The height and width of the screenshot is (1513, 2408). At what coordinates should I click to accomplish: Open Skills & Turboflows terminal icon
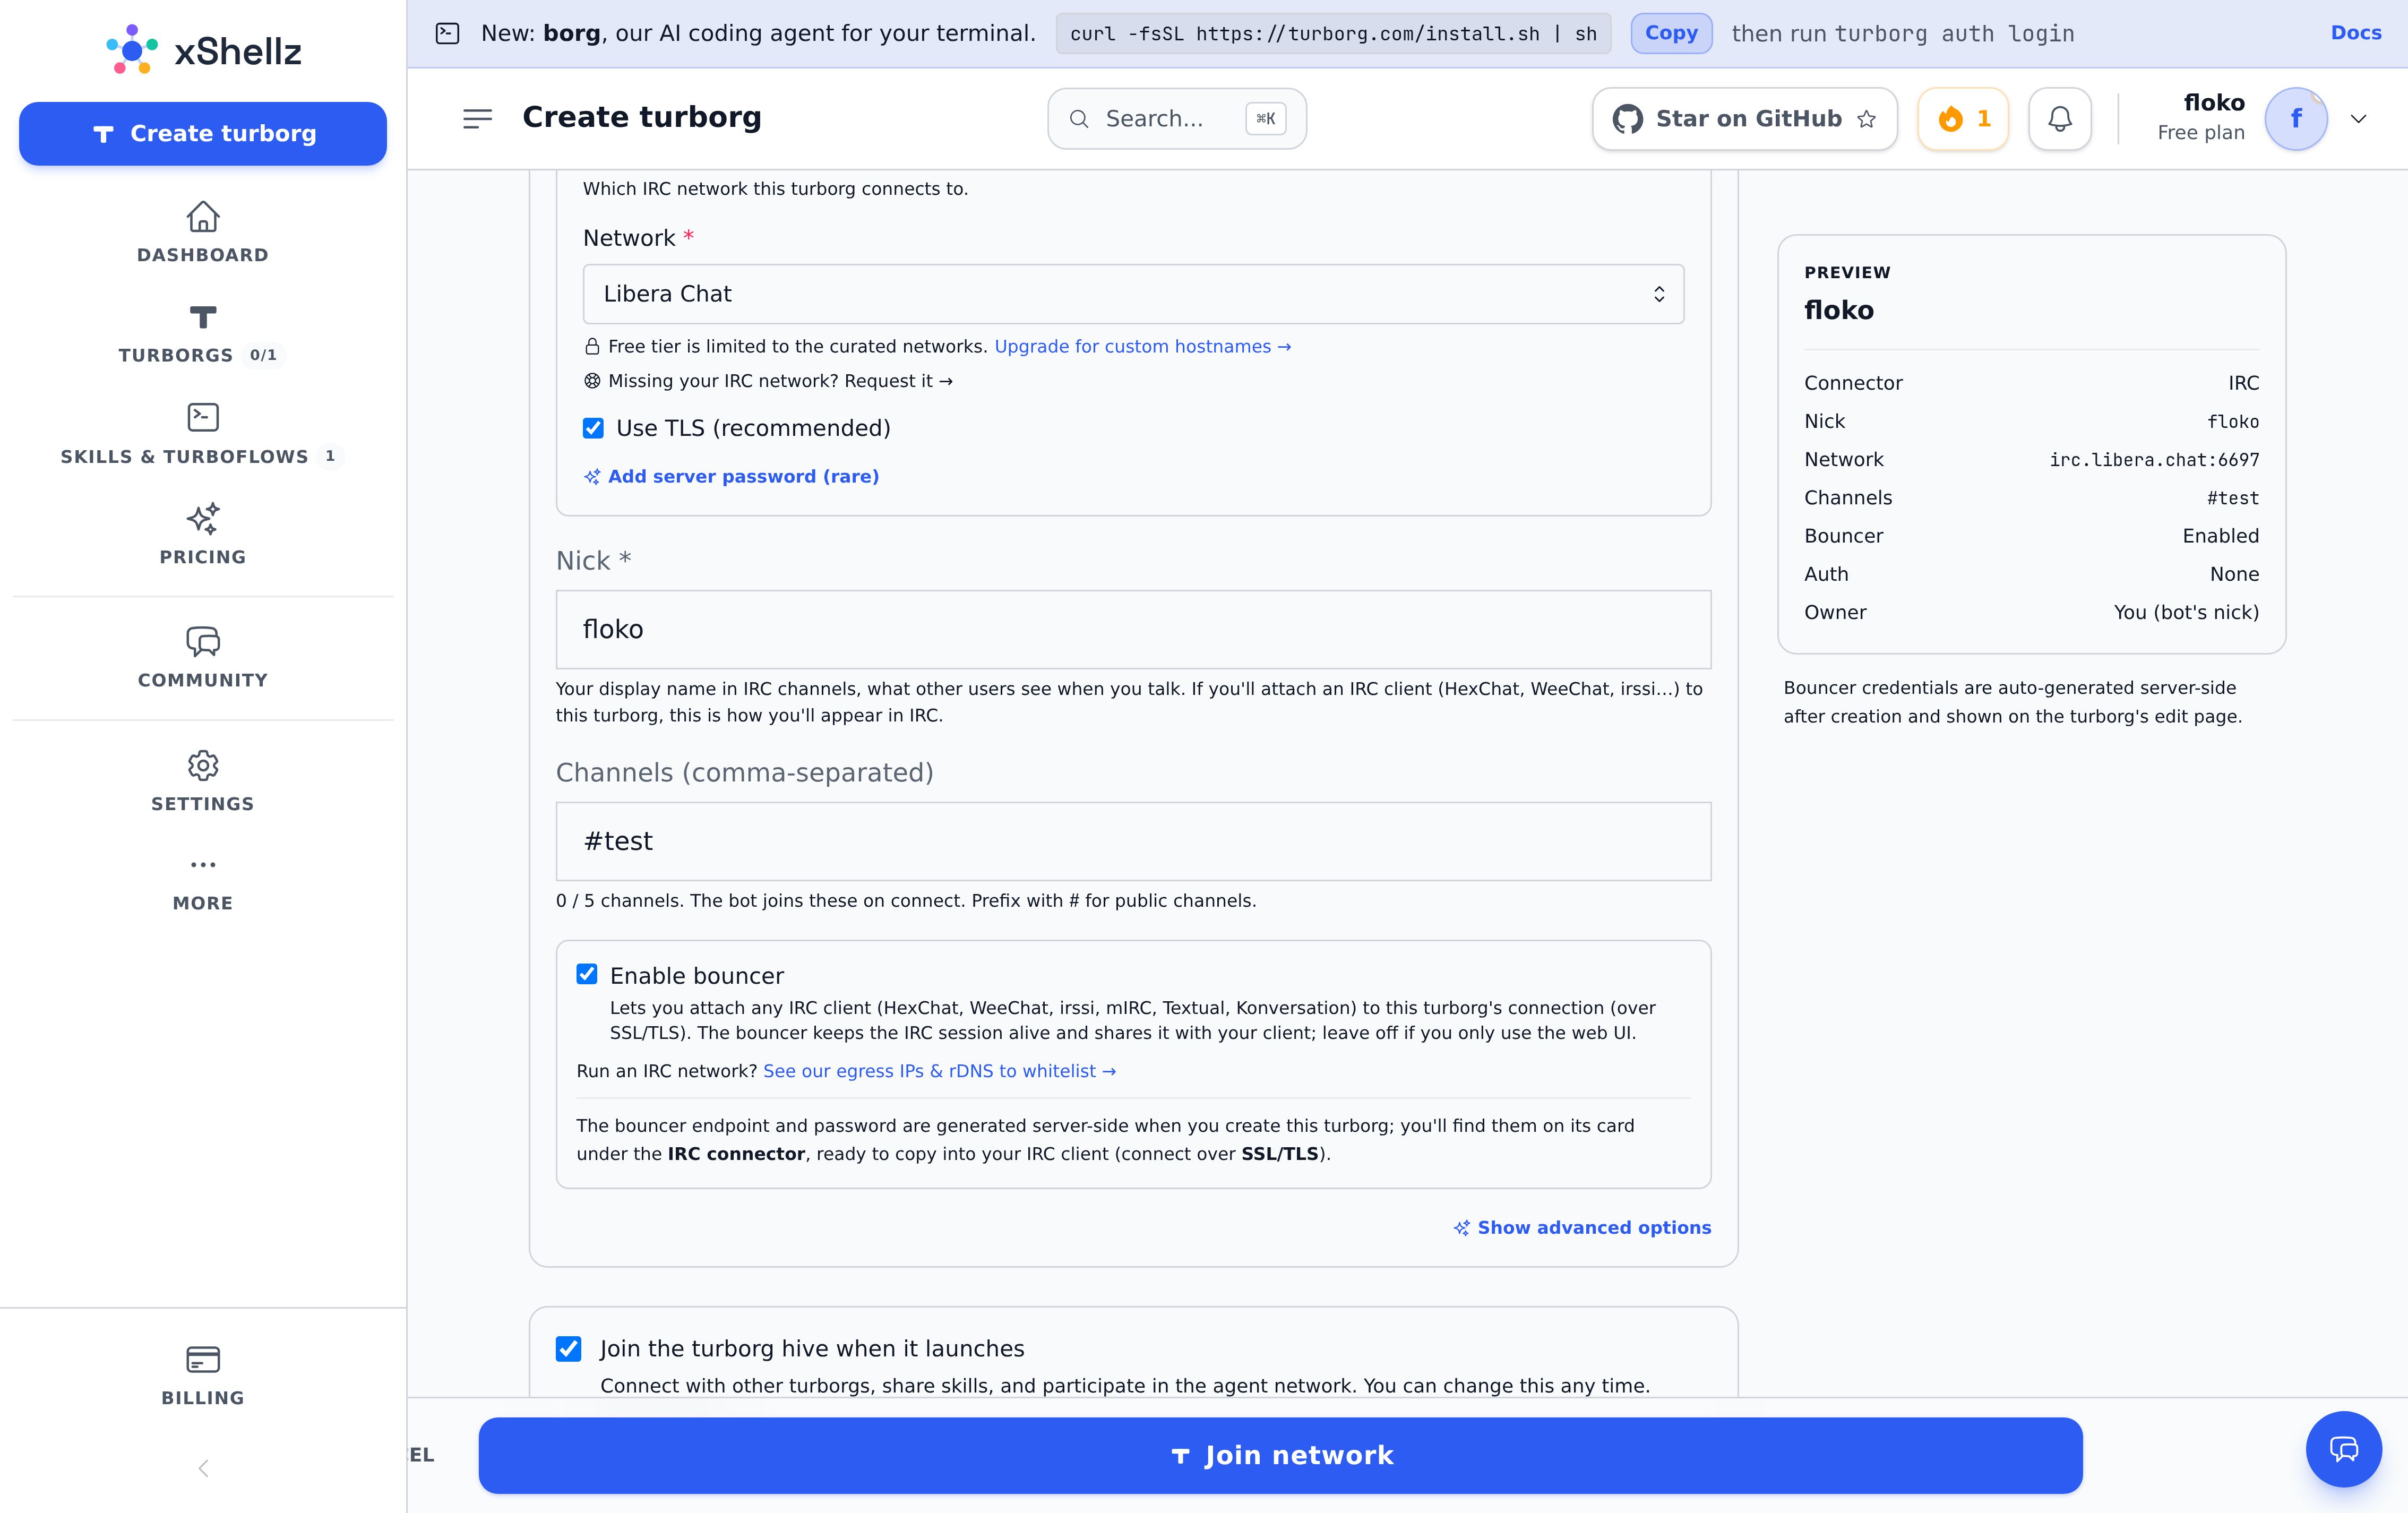coord(203,417)
